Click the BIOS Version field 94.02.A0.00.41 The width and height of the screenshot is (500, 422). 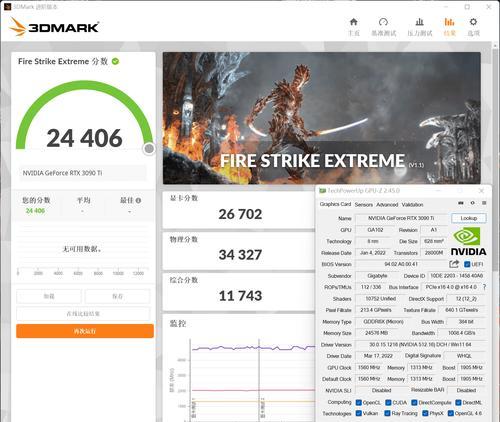coord(401,264)
